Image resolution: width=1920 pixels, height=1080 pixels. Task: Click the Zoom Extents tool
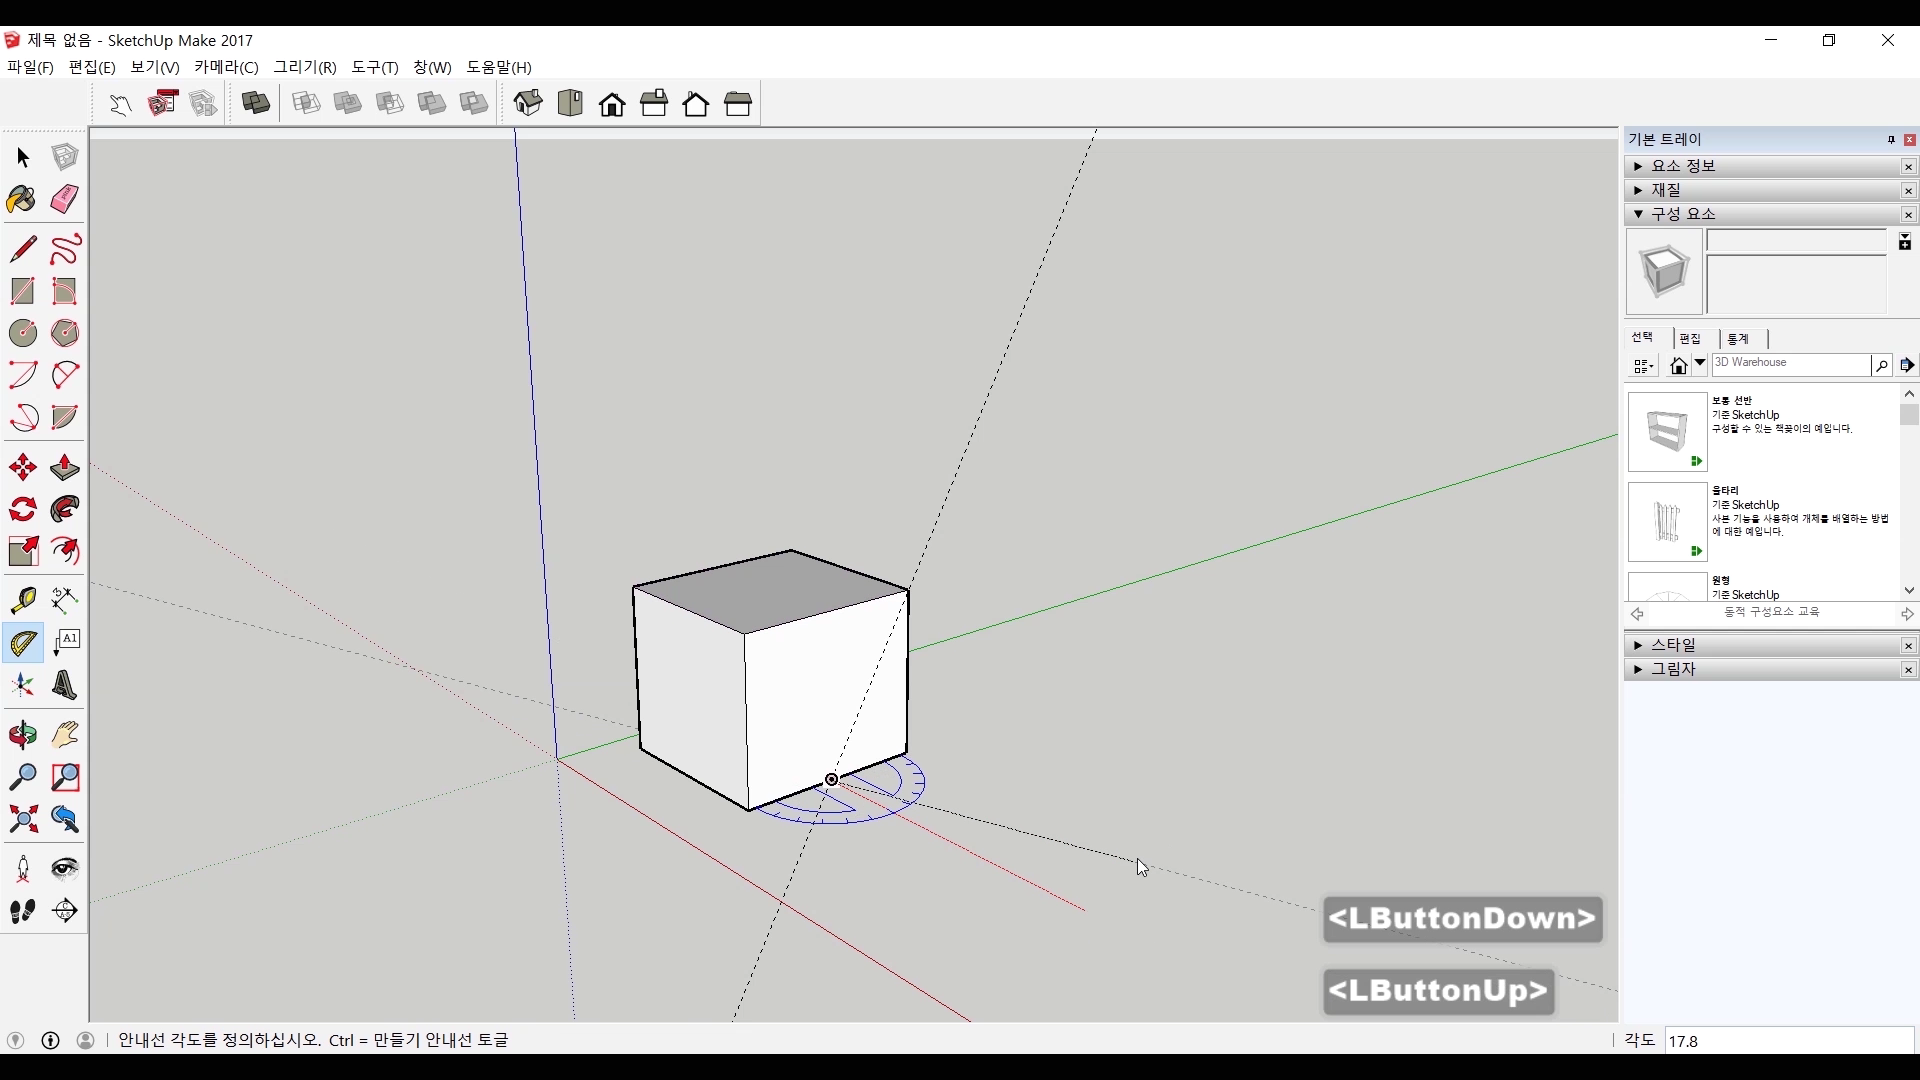click(x=22, y=820)
